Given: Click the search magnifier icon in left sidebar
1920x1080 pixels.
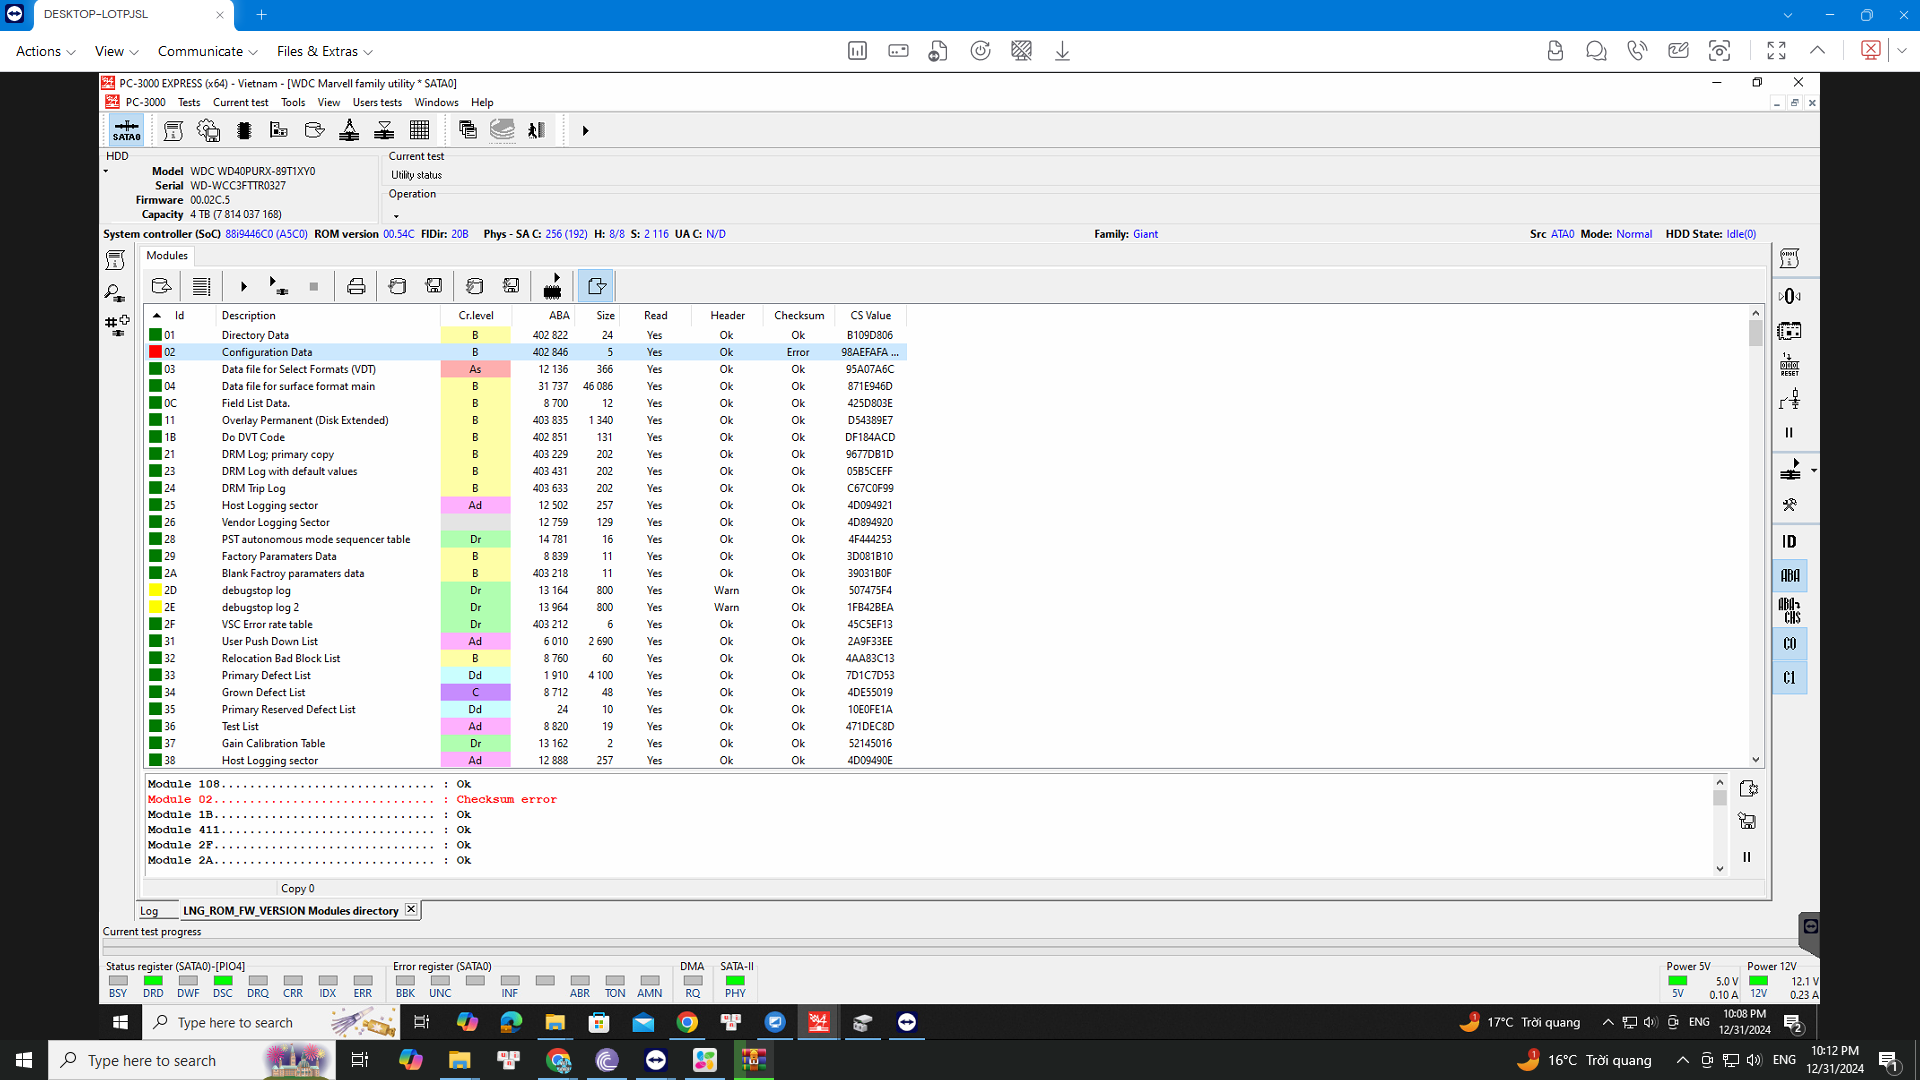Looking at the screenshot, I should coord(115,293).
